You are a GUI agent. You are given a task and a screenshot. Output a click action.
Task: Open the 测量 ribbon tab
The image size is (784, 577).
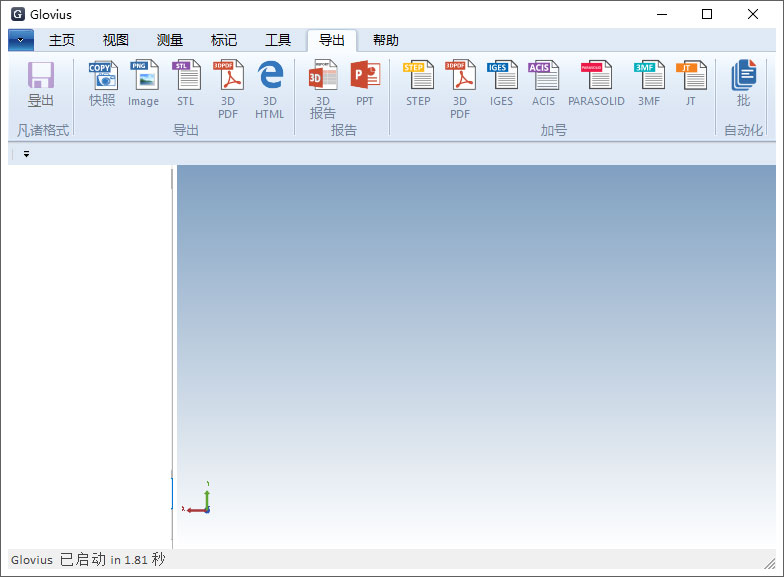170,40
